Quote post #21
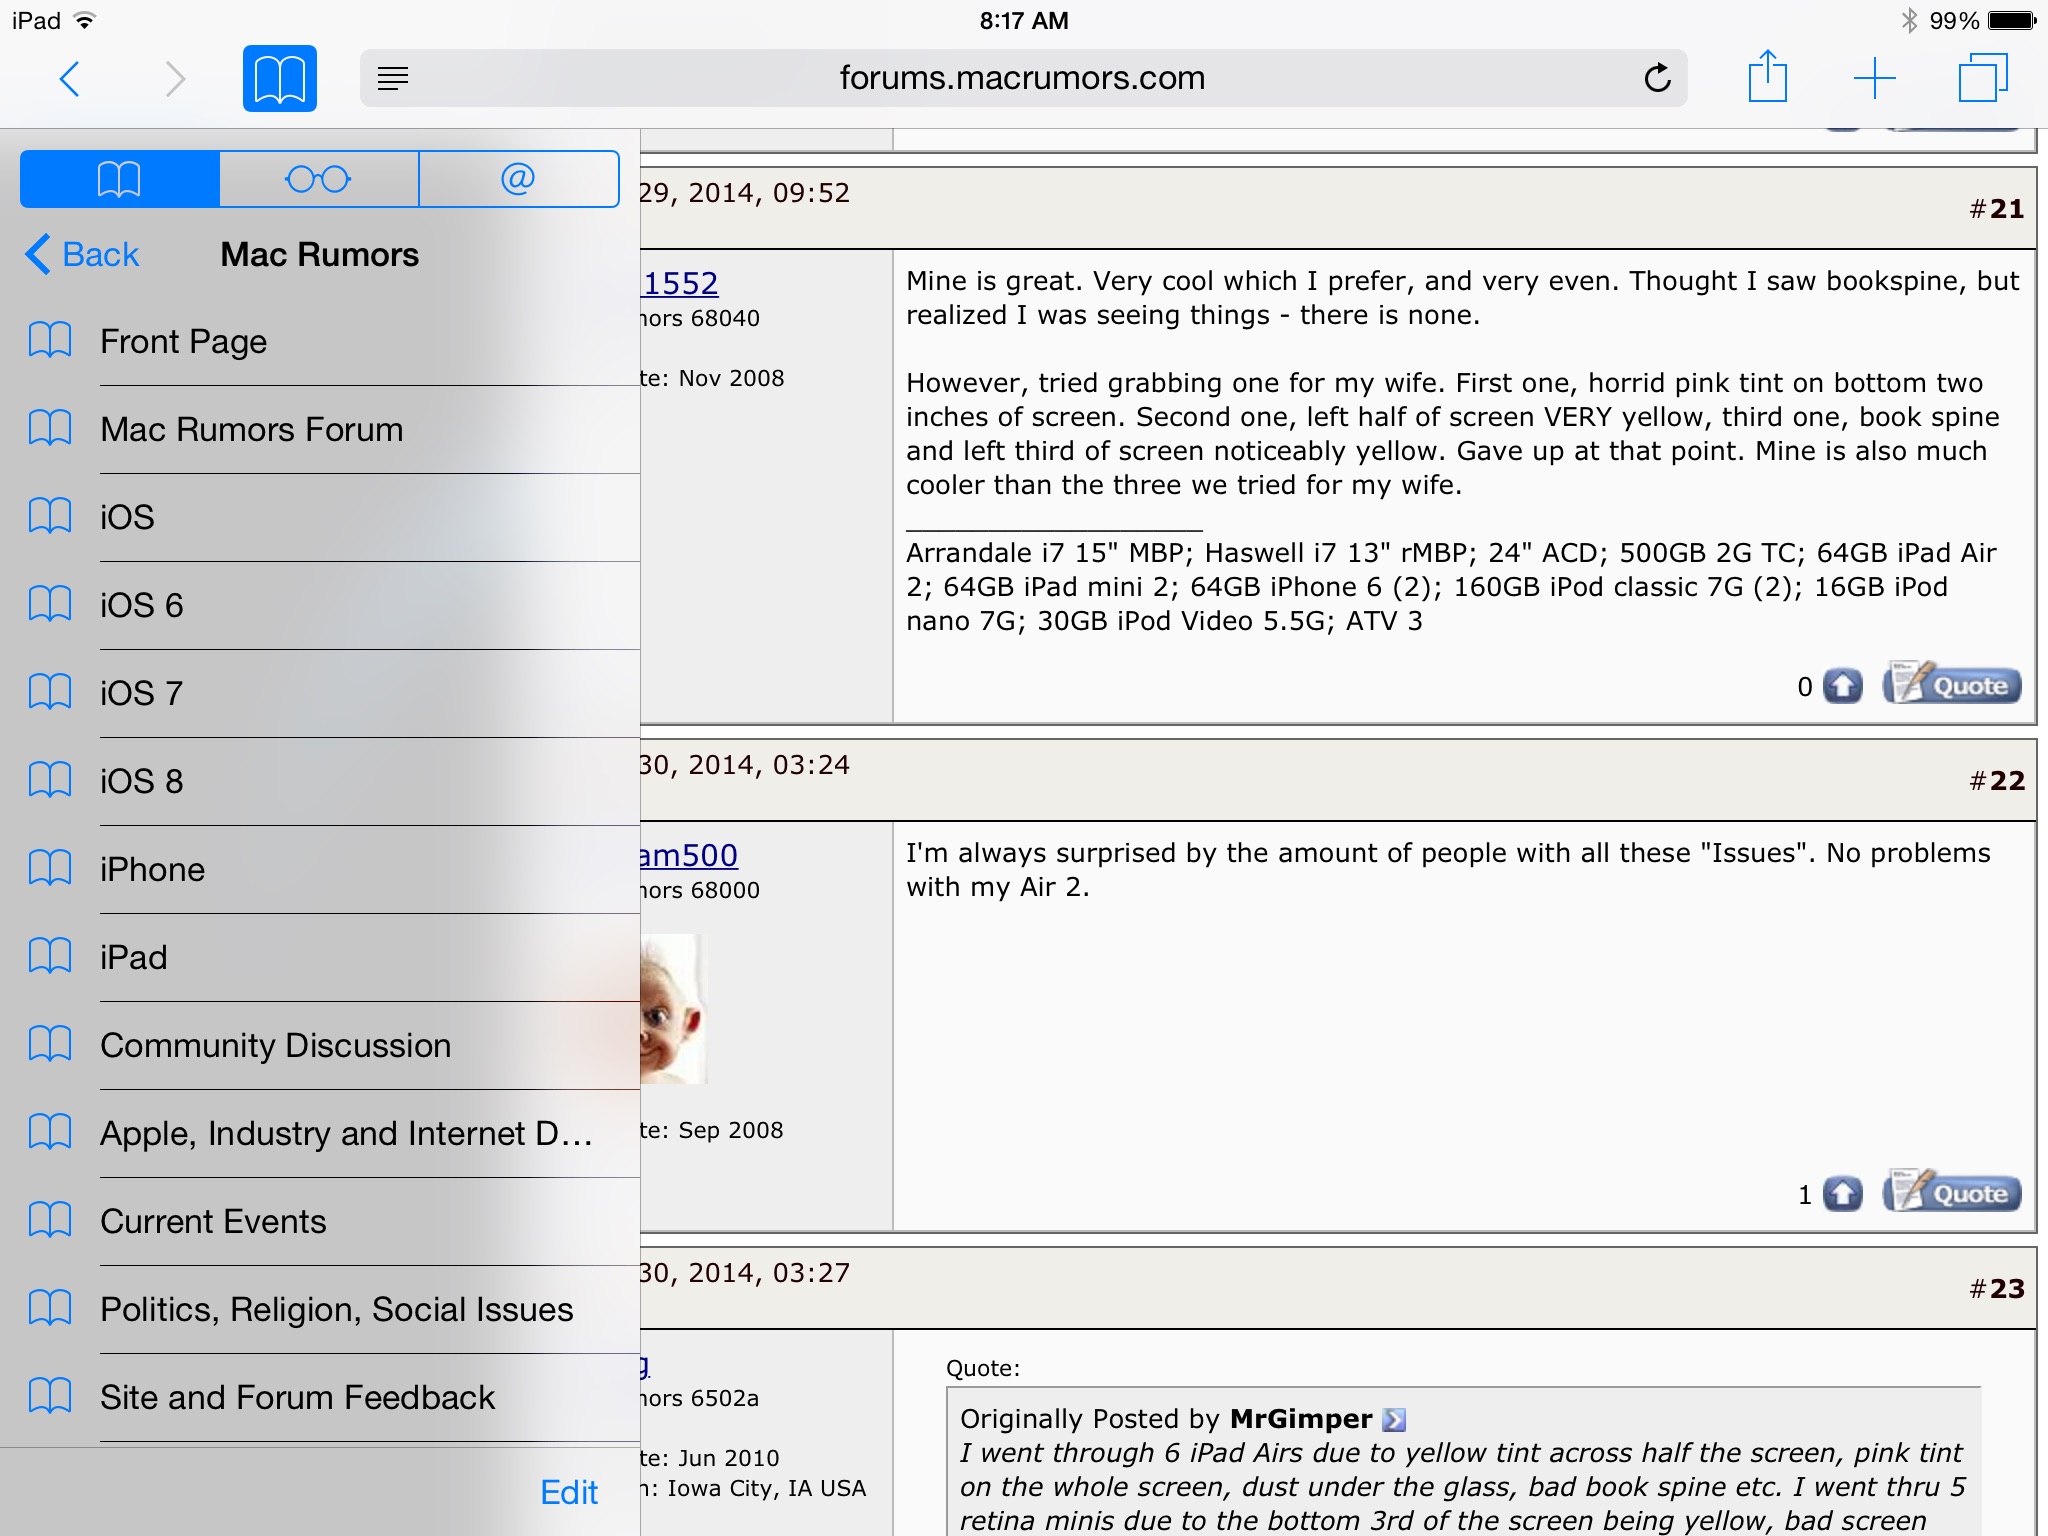The width and height of the screenshot is (2048, 1536). 1952,683
